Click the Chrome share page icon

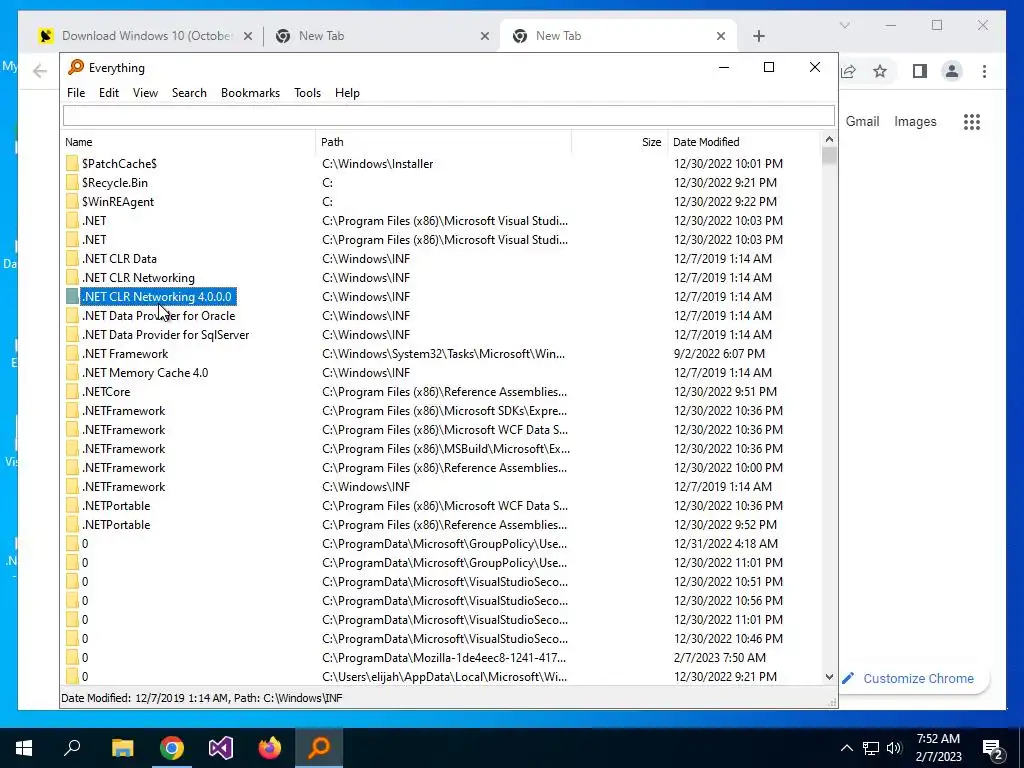(x=848, y=71)
